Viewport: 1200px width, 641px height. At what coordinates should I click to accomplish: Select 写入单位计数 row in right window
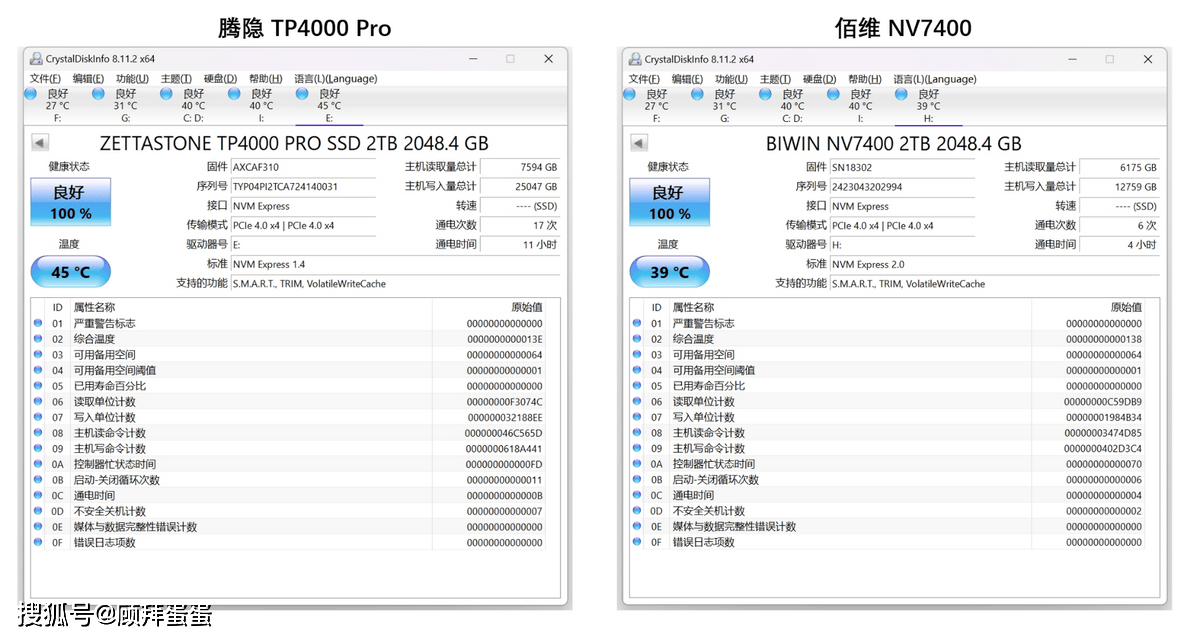click(x=895, y=417)
